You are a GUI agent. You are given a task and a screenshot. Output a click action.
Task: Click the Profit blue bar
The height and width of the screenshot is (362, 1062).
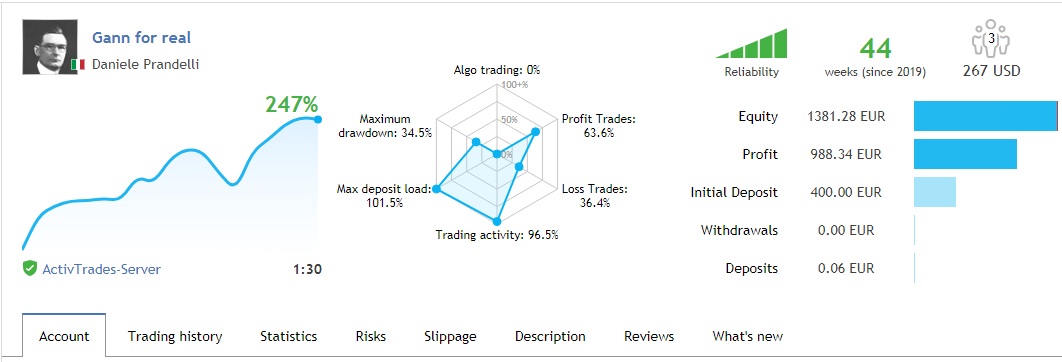(x=965, y=154)
